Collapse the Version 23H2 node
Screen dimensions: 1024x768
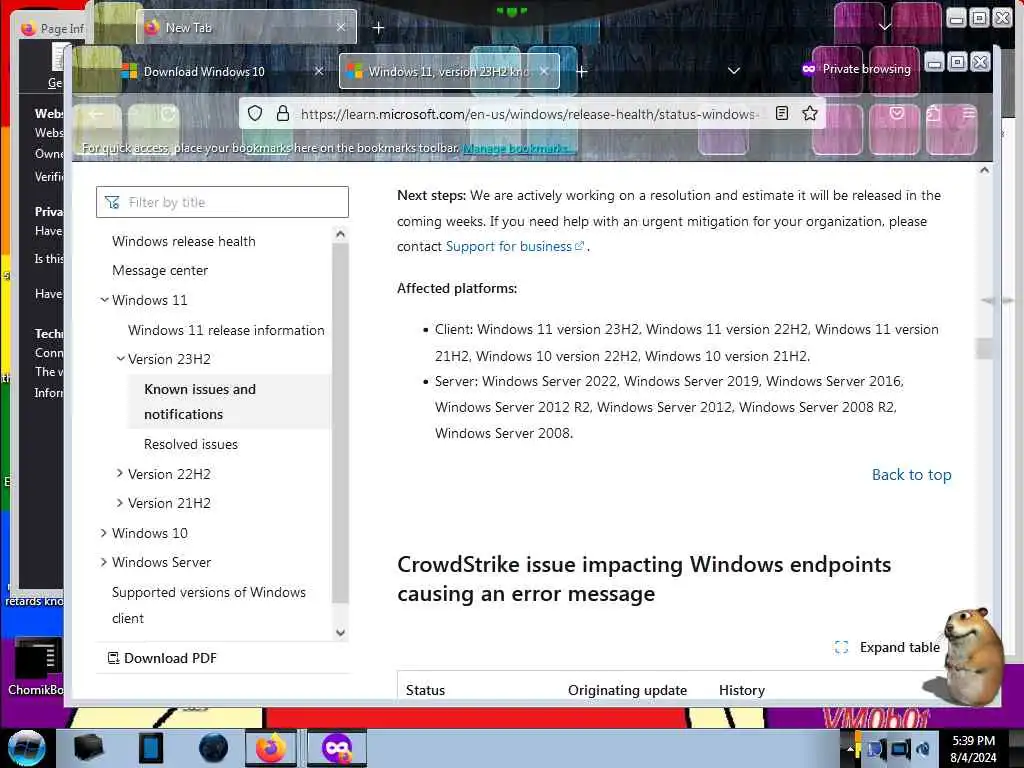pyautogui.click(x=120, y=359)
